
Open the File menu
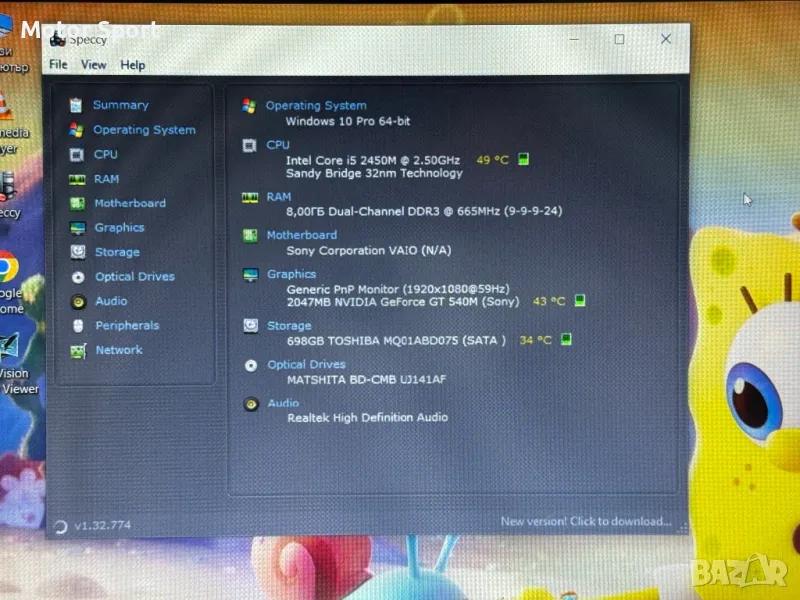pos(59,65)
